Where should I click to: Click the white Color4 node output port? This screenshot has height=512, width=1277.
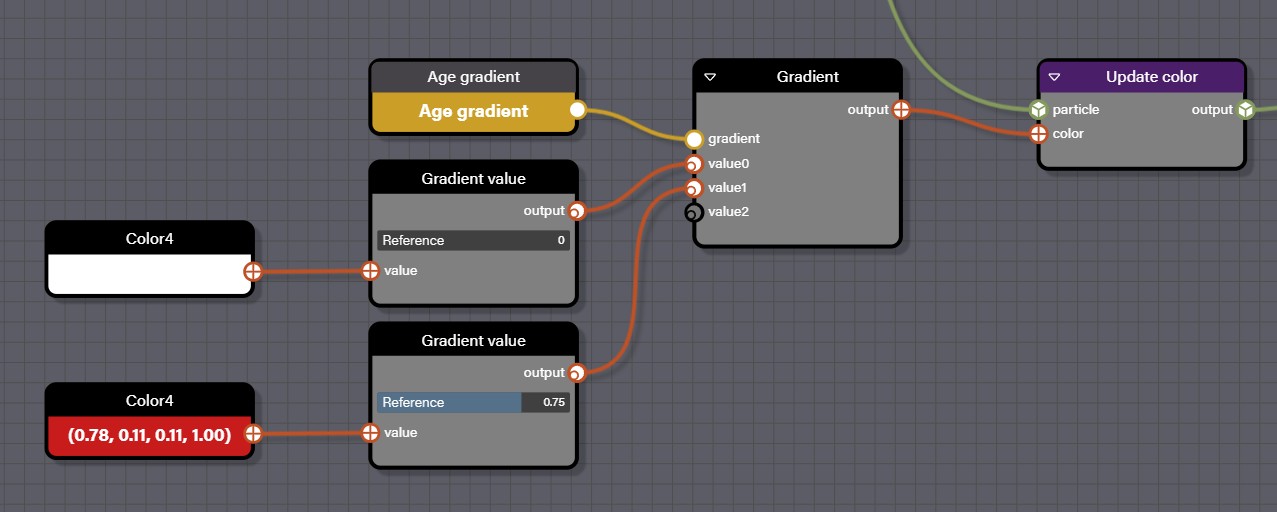253,271
